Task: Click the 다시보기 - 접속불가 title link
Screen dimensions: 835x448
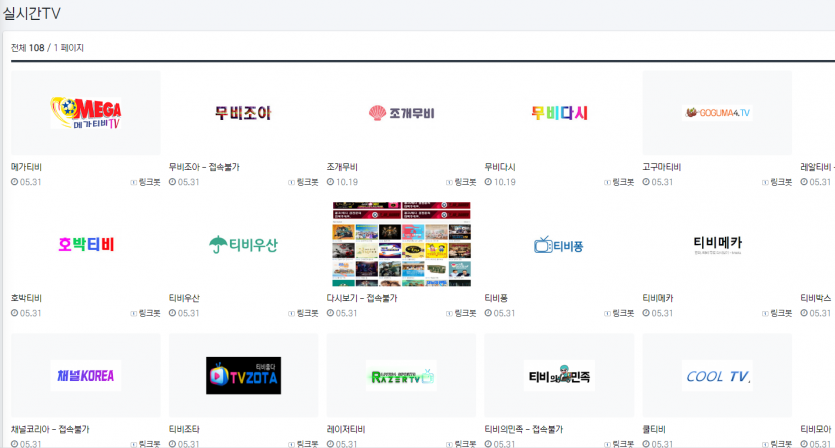Action: [x=362, y=298]
